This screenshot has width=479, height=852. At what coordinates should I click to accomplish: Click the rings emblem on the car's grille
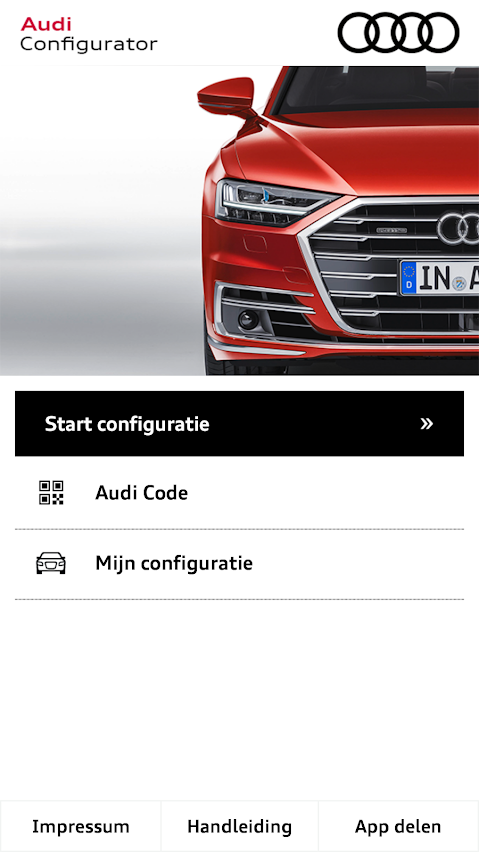coord(458,227)
